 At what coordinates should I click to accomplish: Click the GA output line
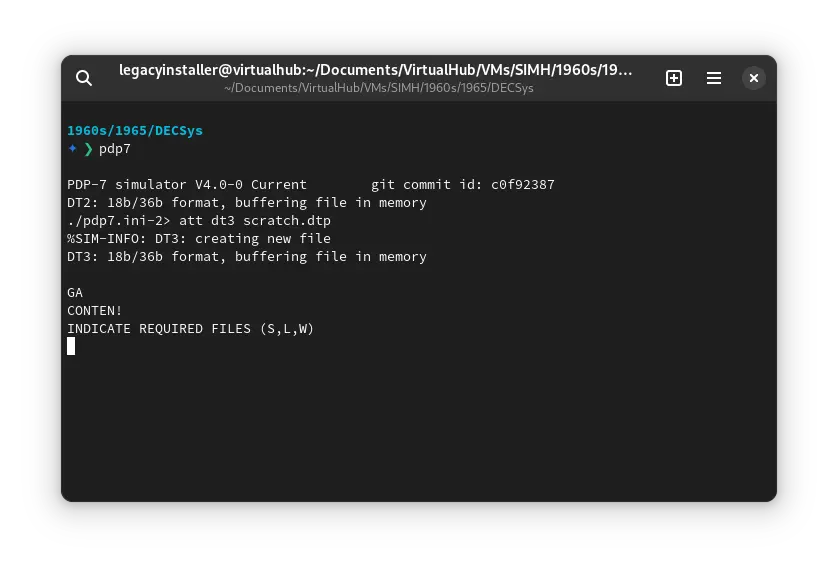tap(75, 293)
